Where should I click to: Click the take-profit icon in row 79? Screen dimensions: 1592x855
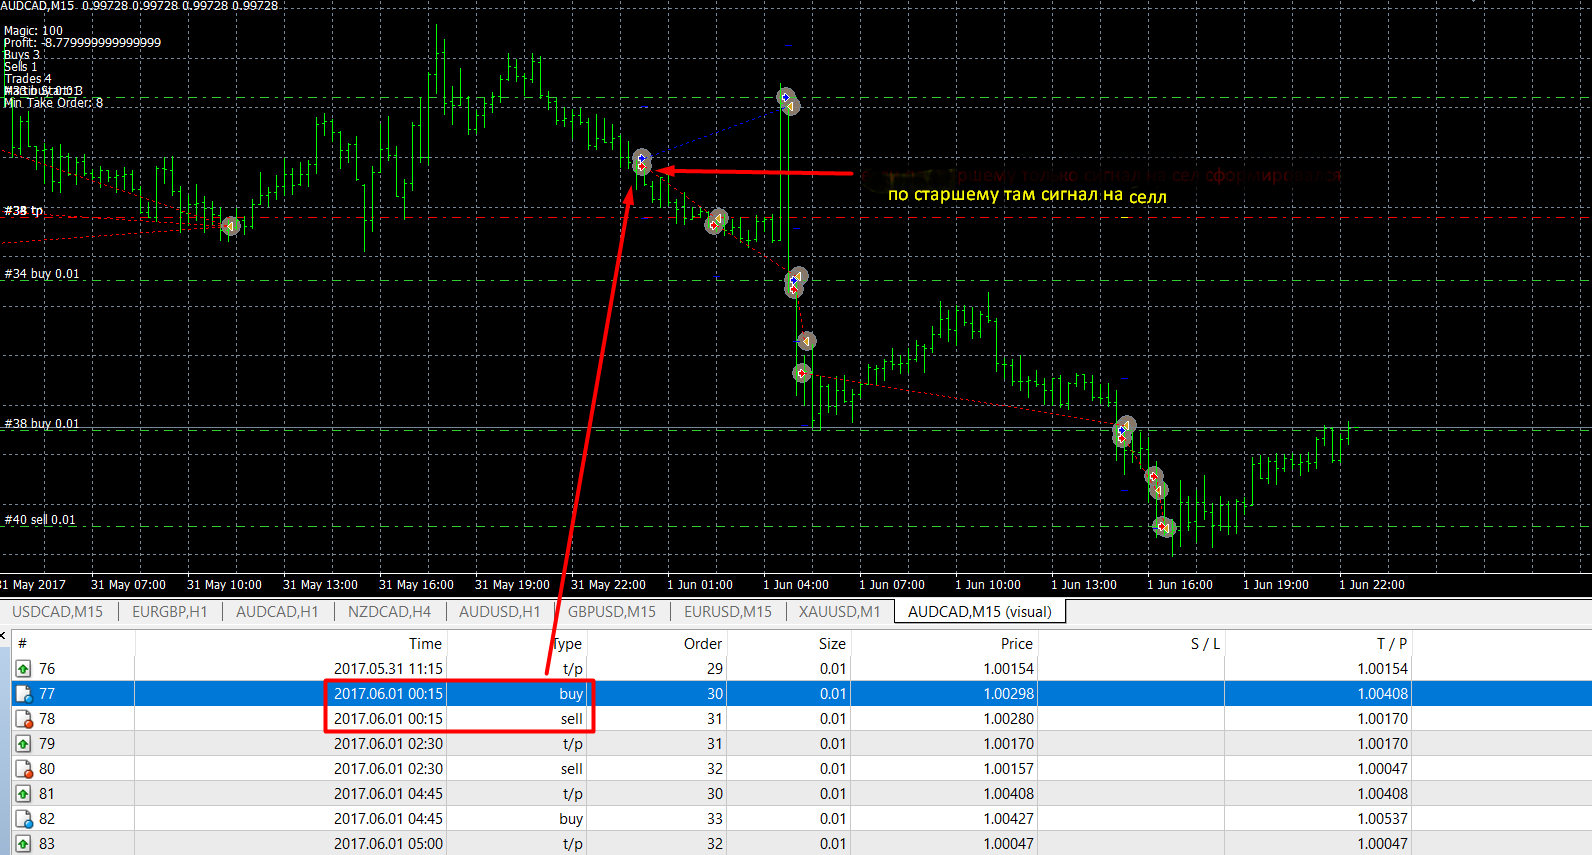pos(23,744)
